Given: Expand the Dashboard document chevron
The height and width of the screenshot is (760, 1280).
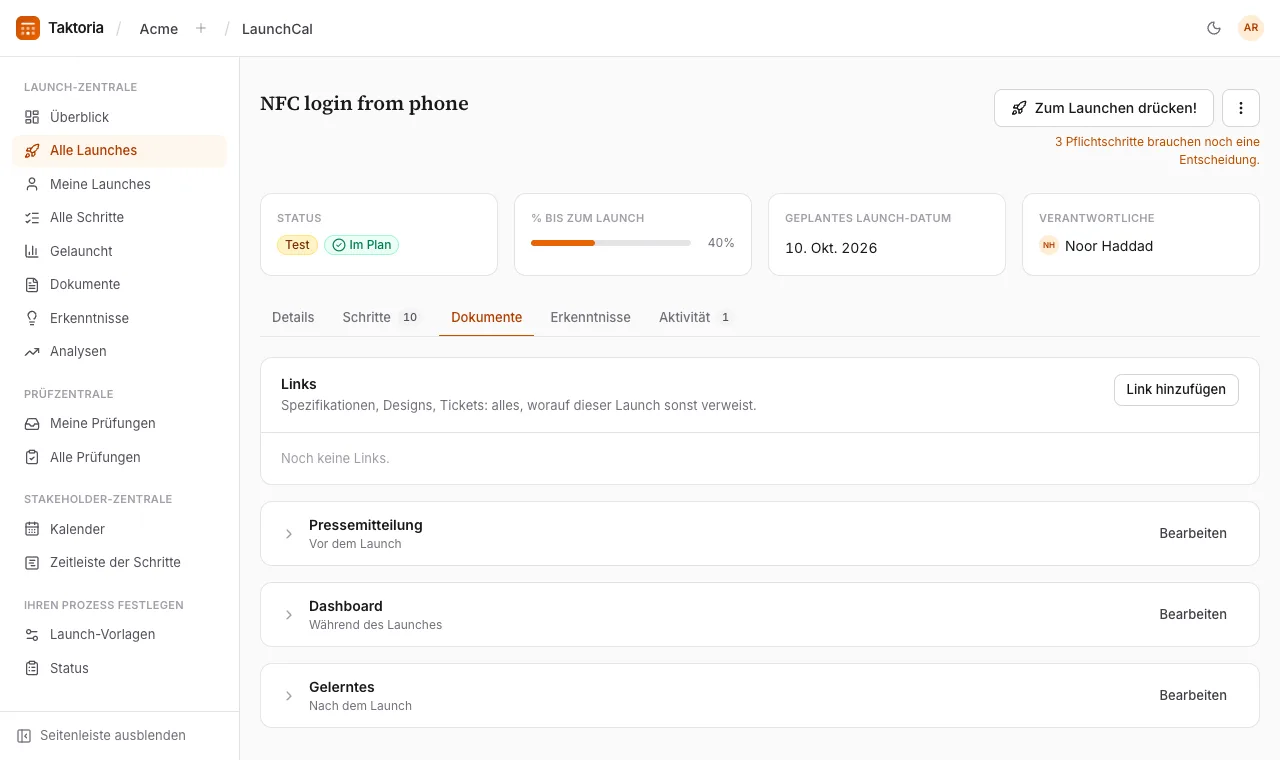Looking at the screenshot, I should (289, 615).
